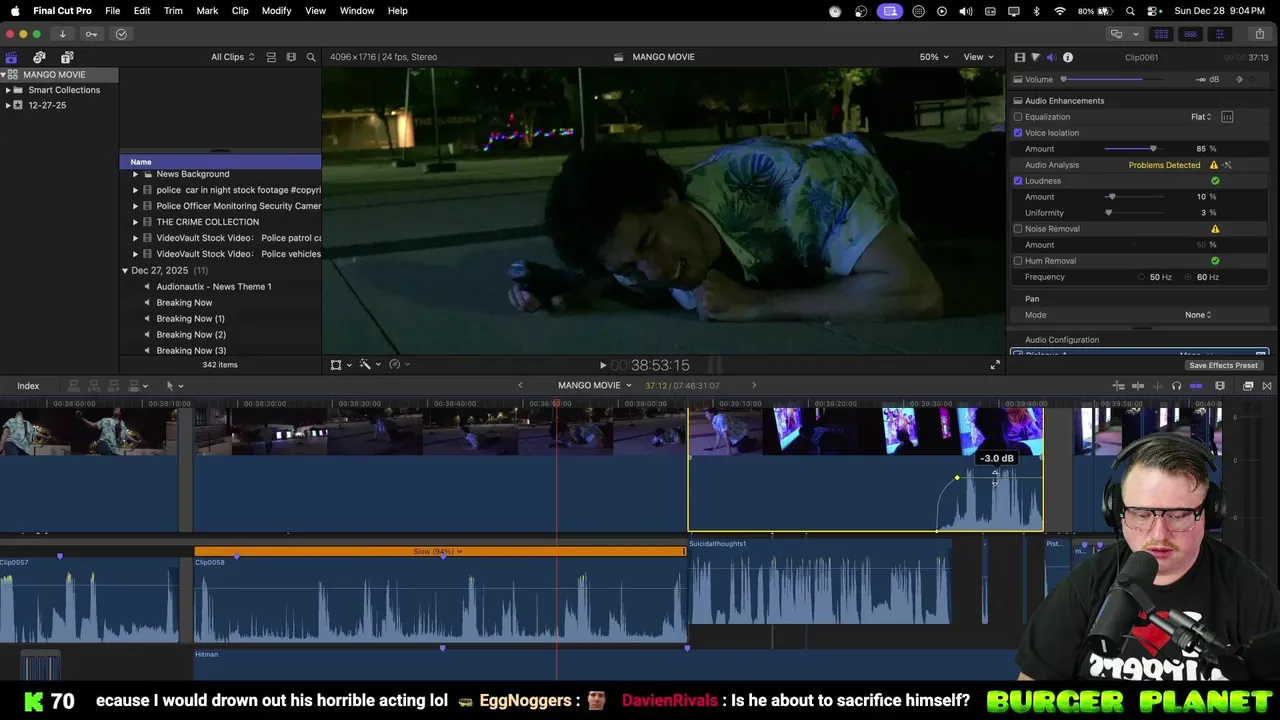Play the viewer from the play button
Viewport: 1280px width, 720px height.
point(602,365)
